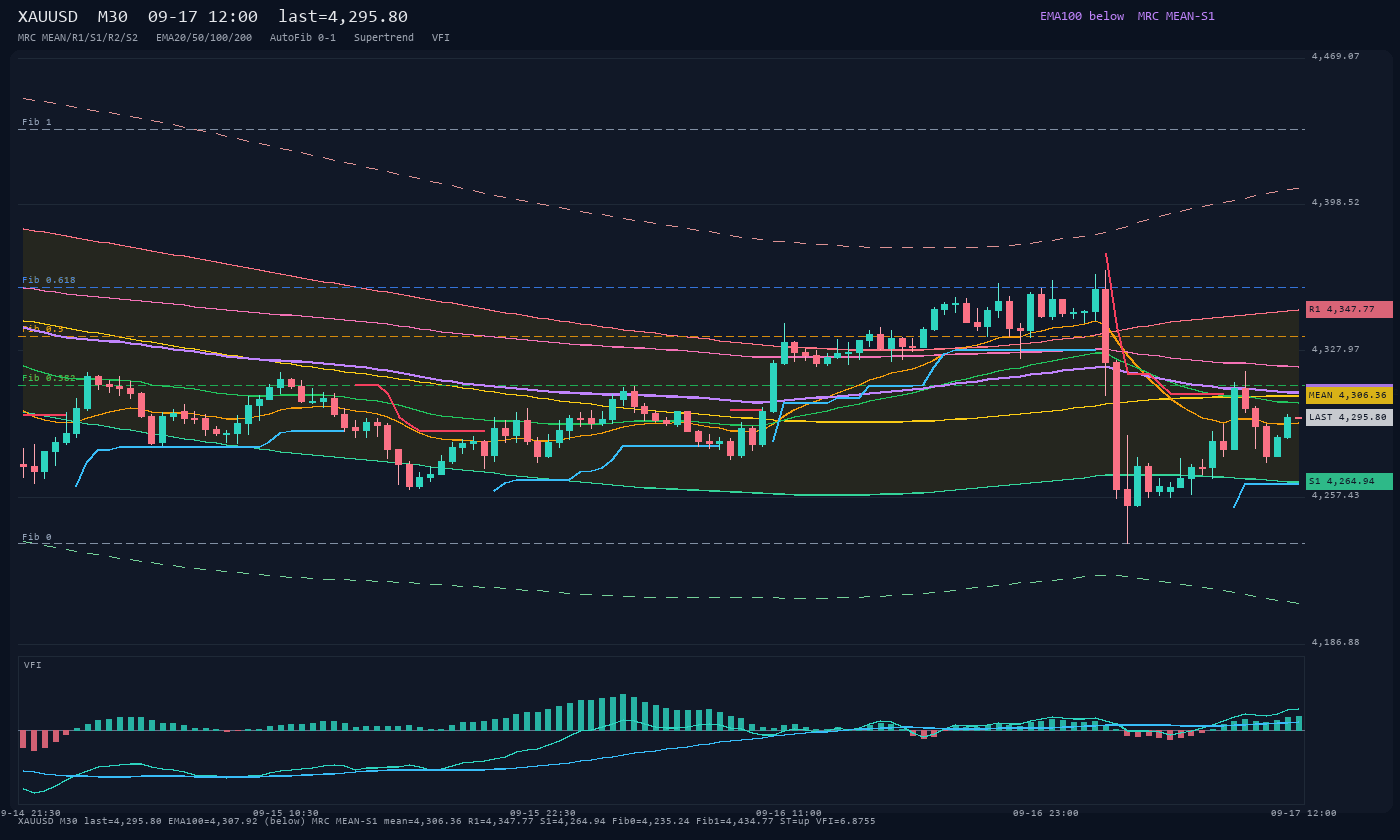
Task: Click the 4,469.07 price axis value
Action: pyautogui.click(x=1335, y=56)
